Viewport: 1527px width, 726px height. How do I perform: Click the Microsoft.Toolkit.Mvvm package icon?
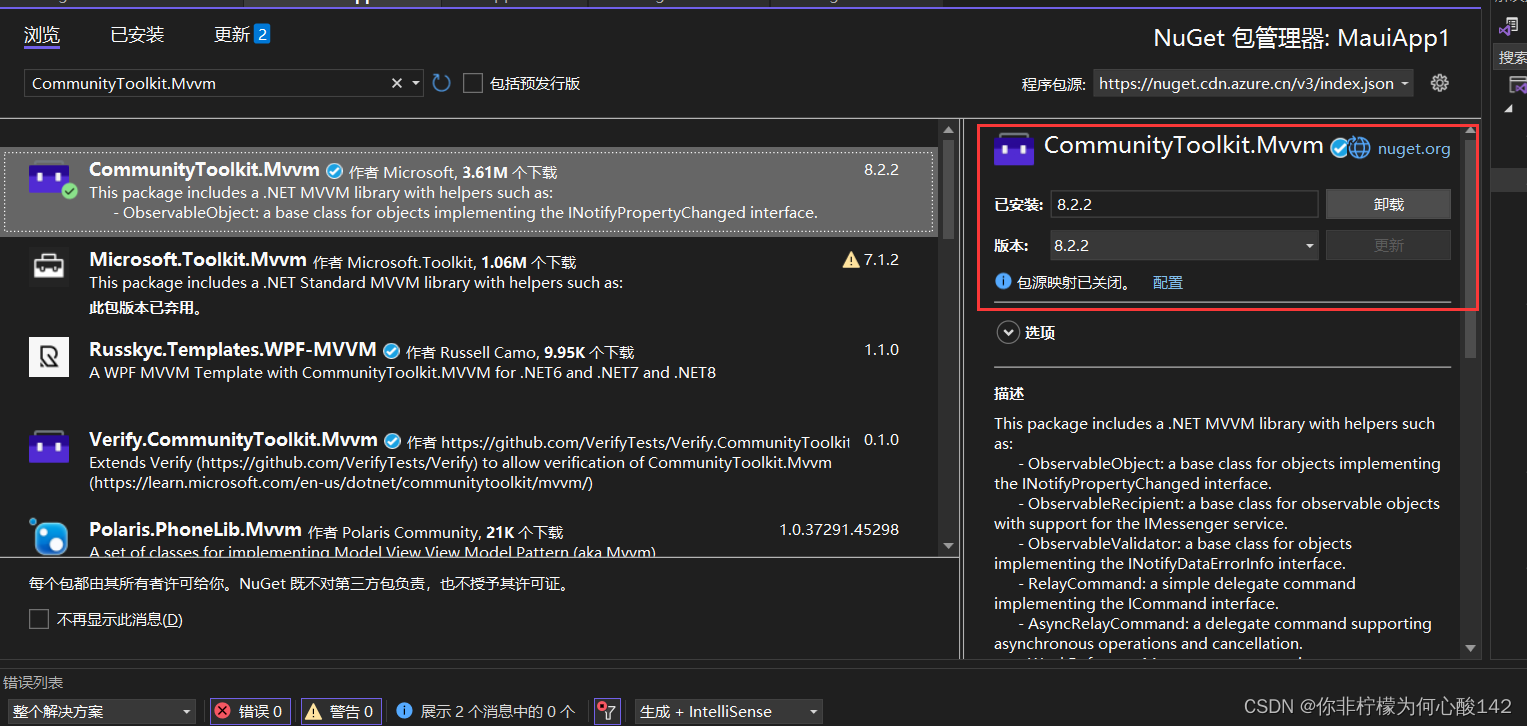[x=49, y=267]
